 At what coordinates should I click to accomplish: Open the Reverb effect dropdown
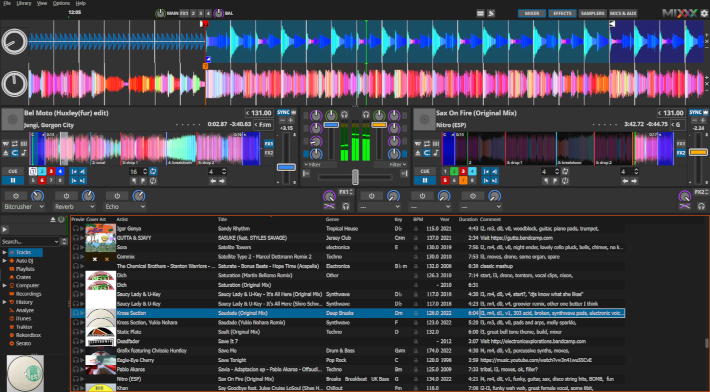click(x=74, y=206)
